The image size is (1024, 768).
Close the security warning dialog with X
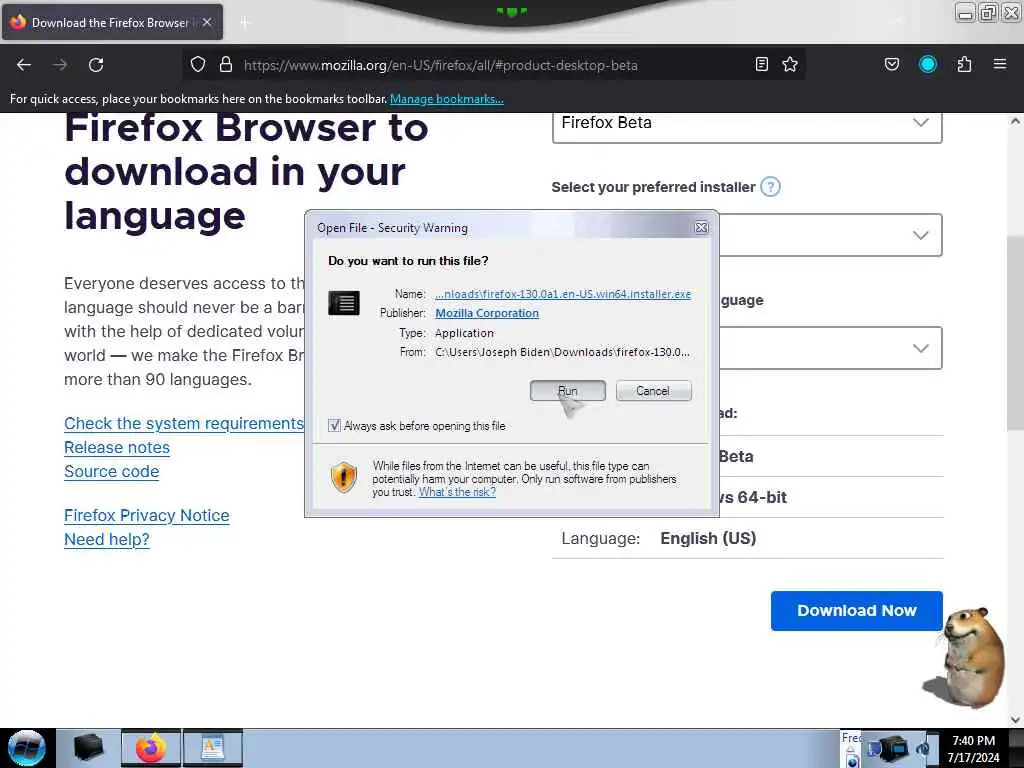click(x=701, y=227)
